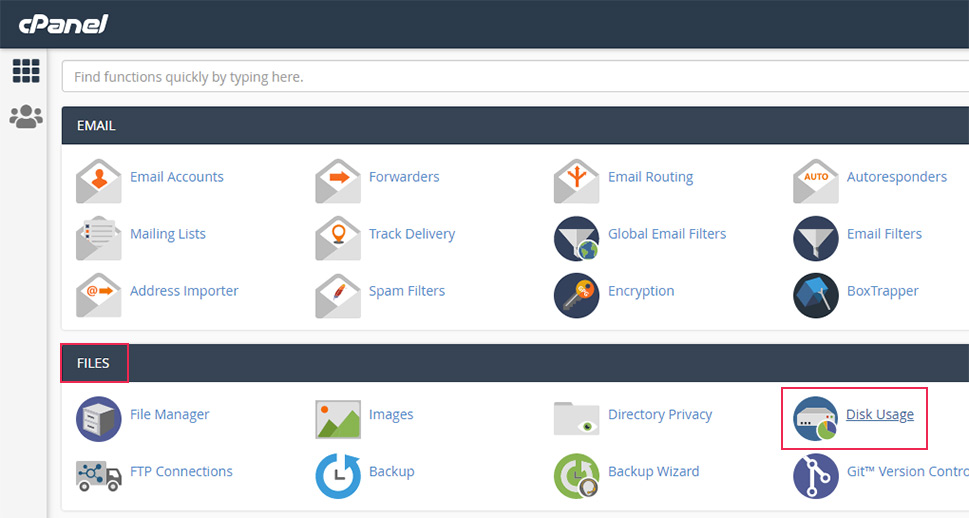
Task: Click the Forwarders envelope icon
Action: [x=338, y=181]
